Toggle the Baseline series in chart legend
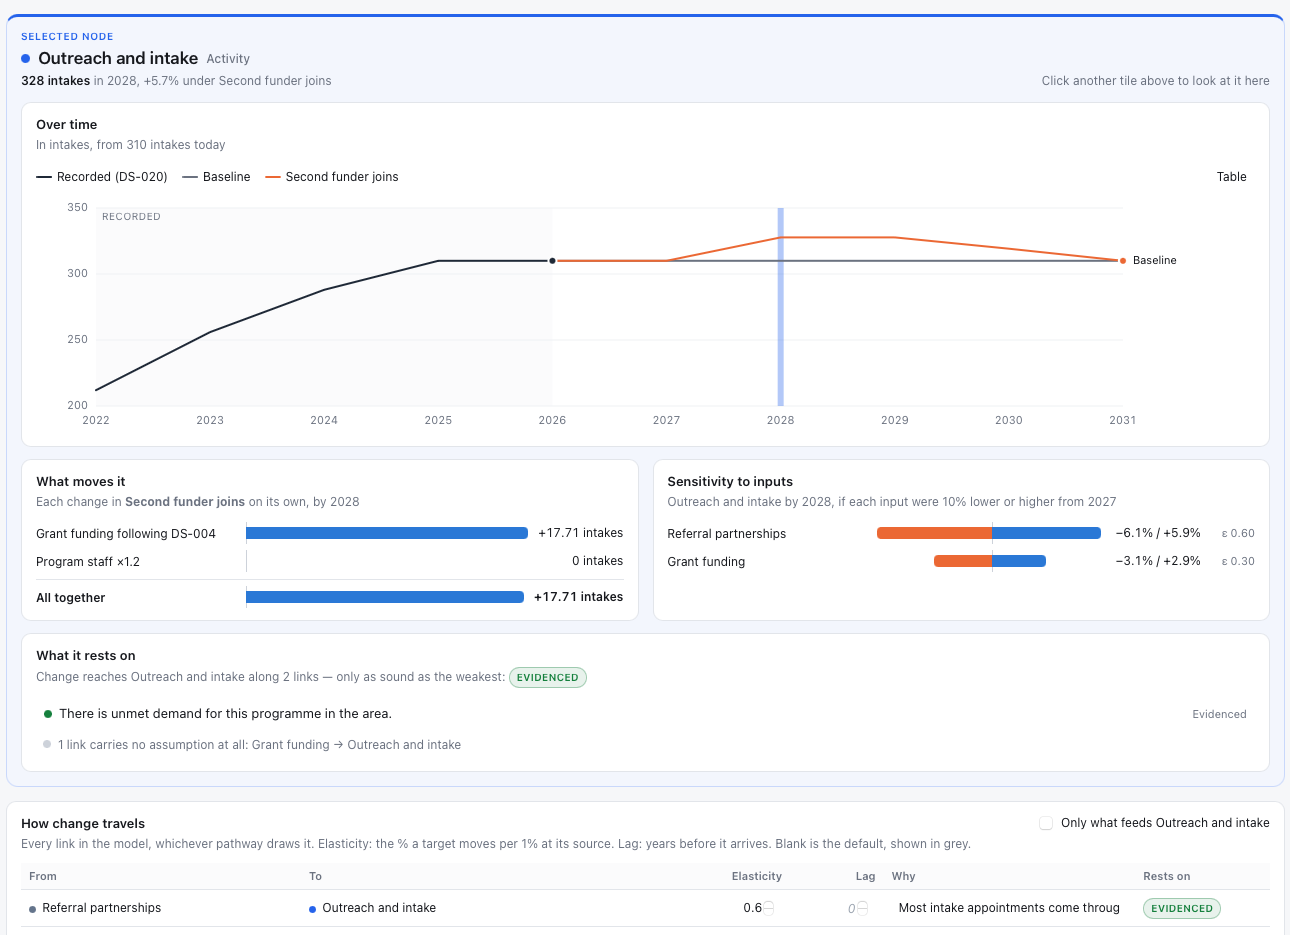 tap(216, 177)
